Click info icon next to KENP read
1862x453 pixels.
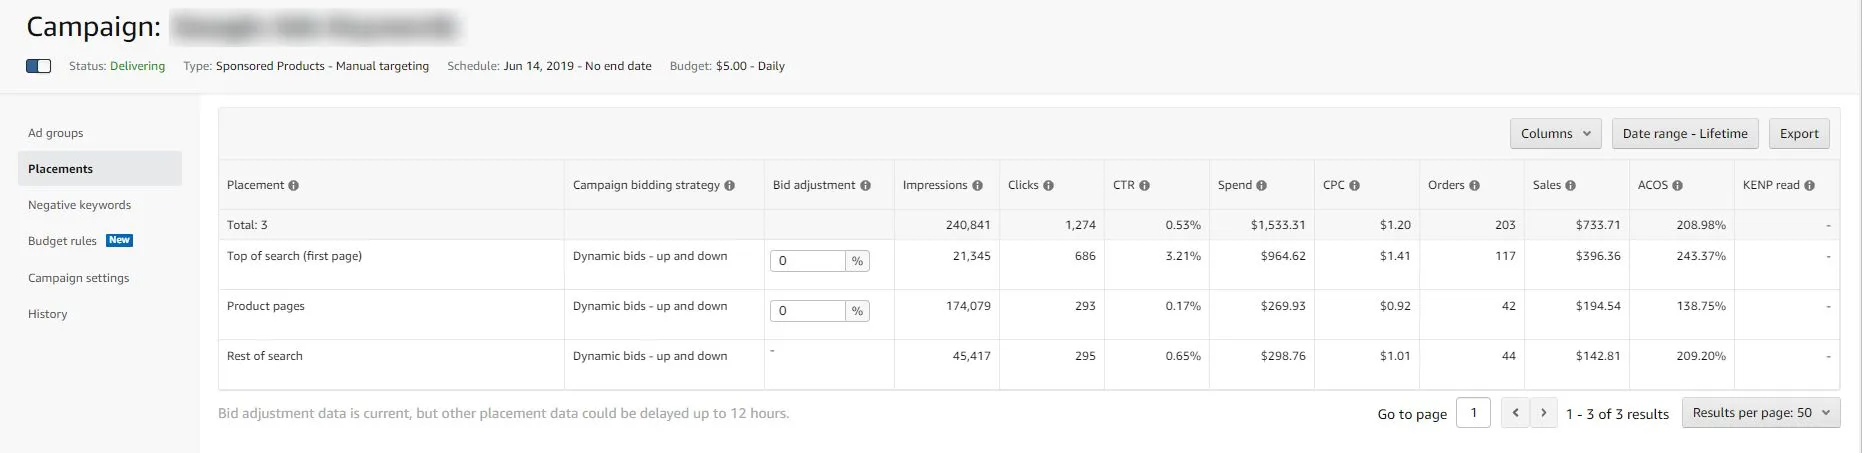(1809, 186)
